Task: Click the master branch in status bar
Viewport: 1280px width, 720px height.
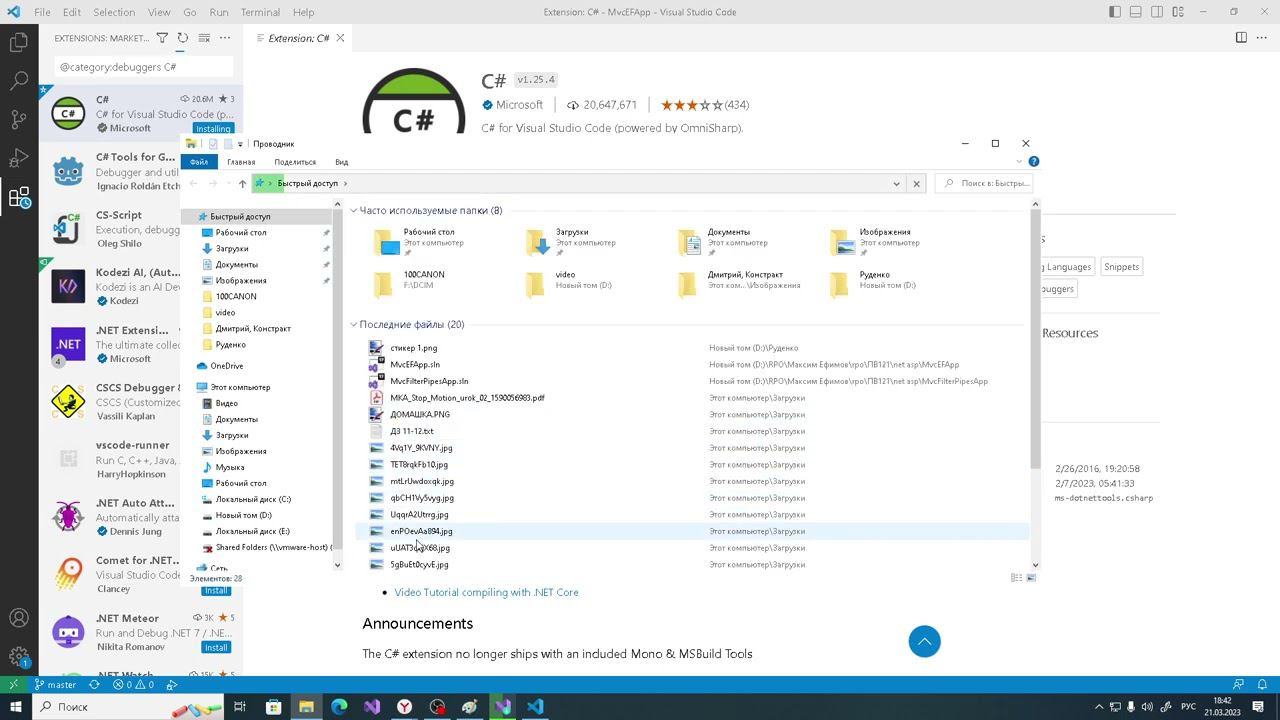Action: pyautogui.click(x=55, y=685)
